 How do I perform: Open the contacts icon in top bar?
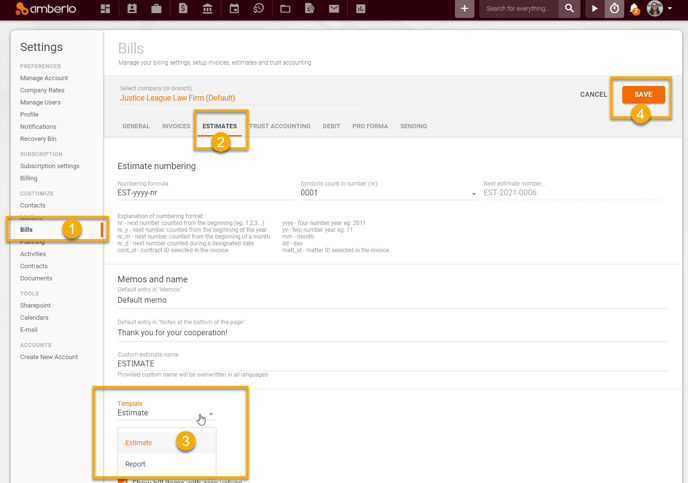[132, 8]
